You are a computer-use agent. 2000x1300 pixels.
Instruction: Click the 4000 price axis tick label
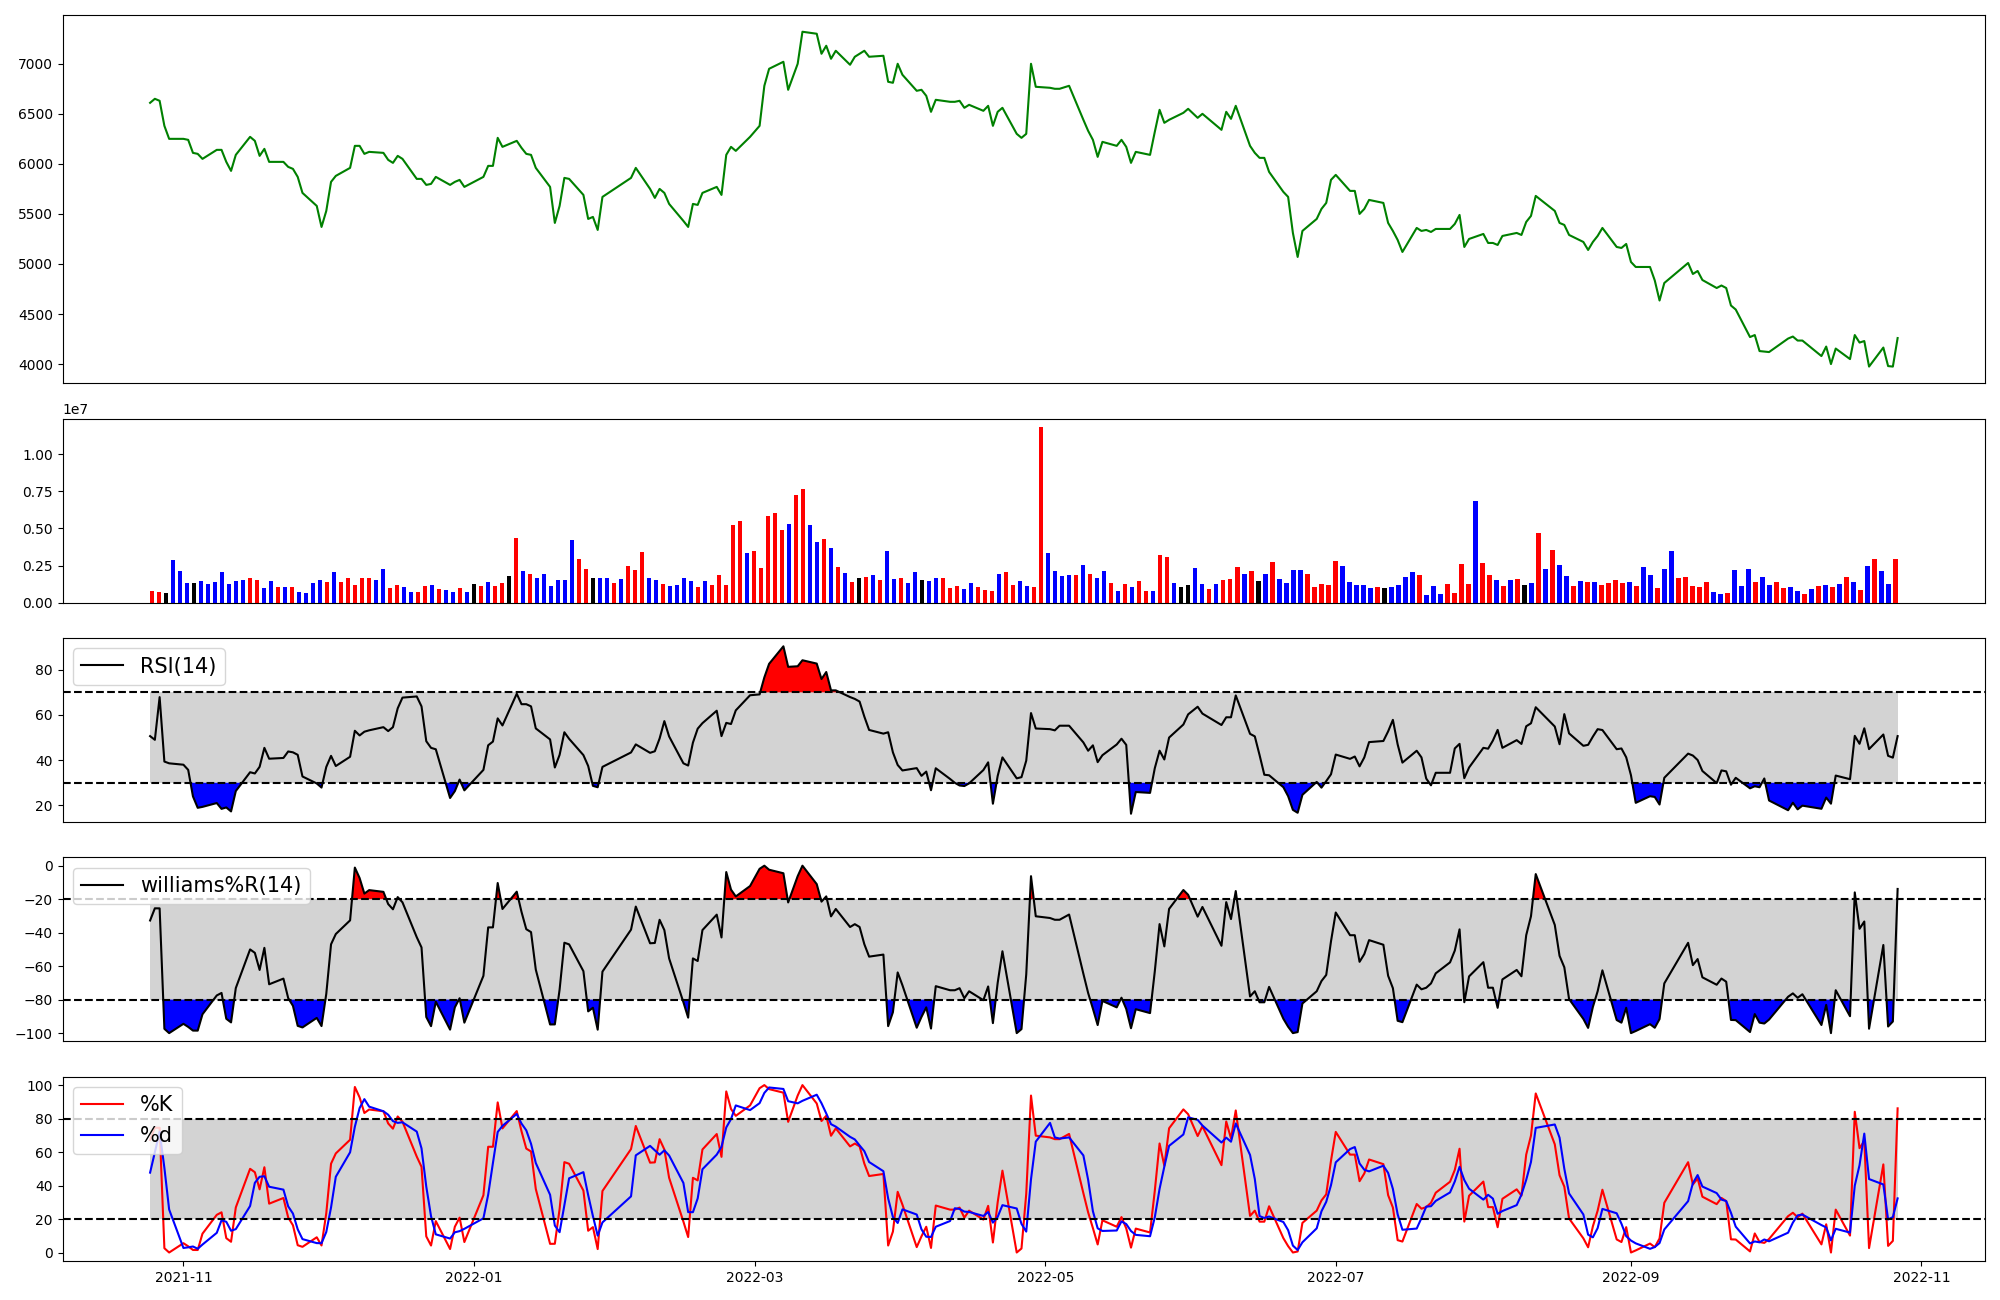34,365
